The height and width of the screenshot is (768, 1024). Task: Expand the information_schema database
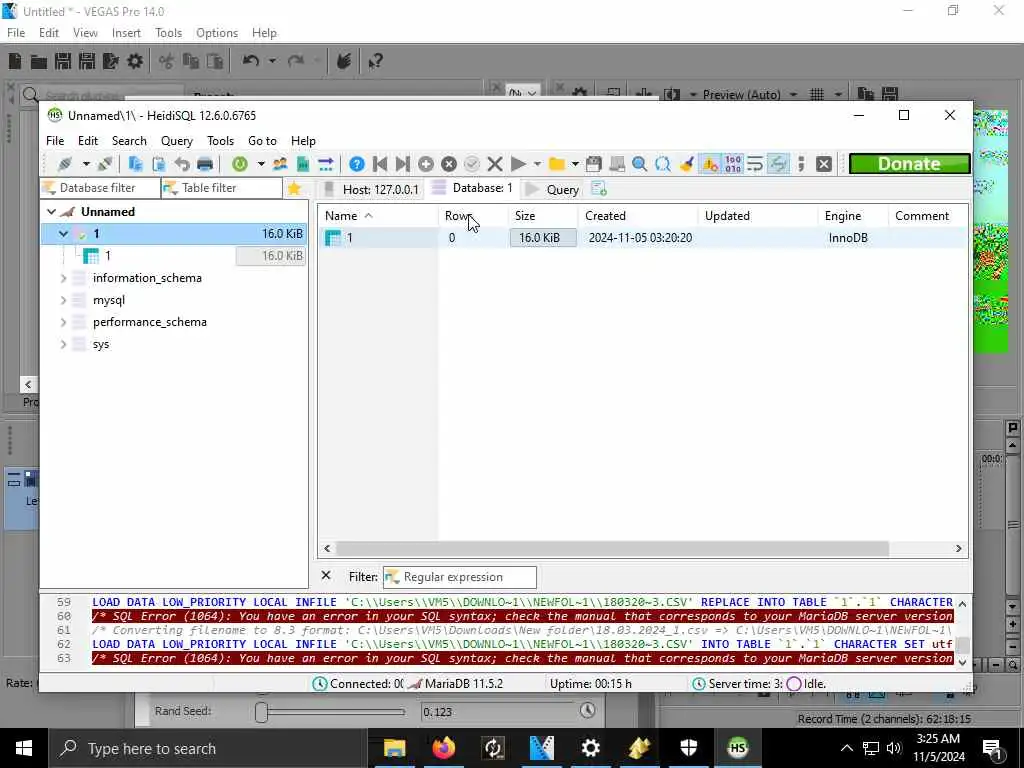(x=63, y=278)
